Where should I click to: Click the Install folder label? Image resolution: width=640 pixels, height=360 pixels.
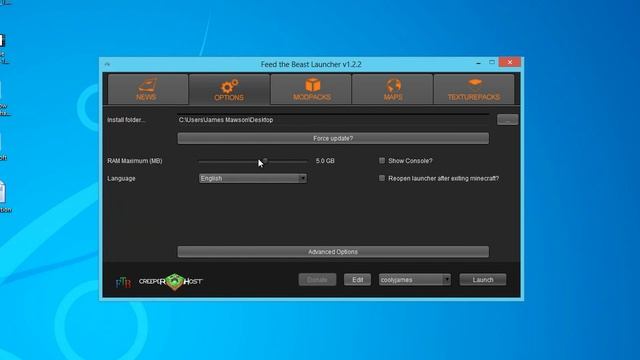click(x=126, y=120)
